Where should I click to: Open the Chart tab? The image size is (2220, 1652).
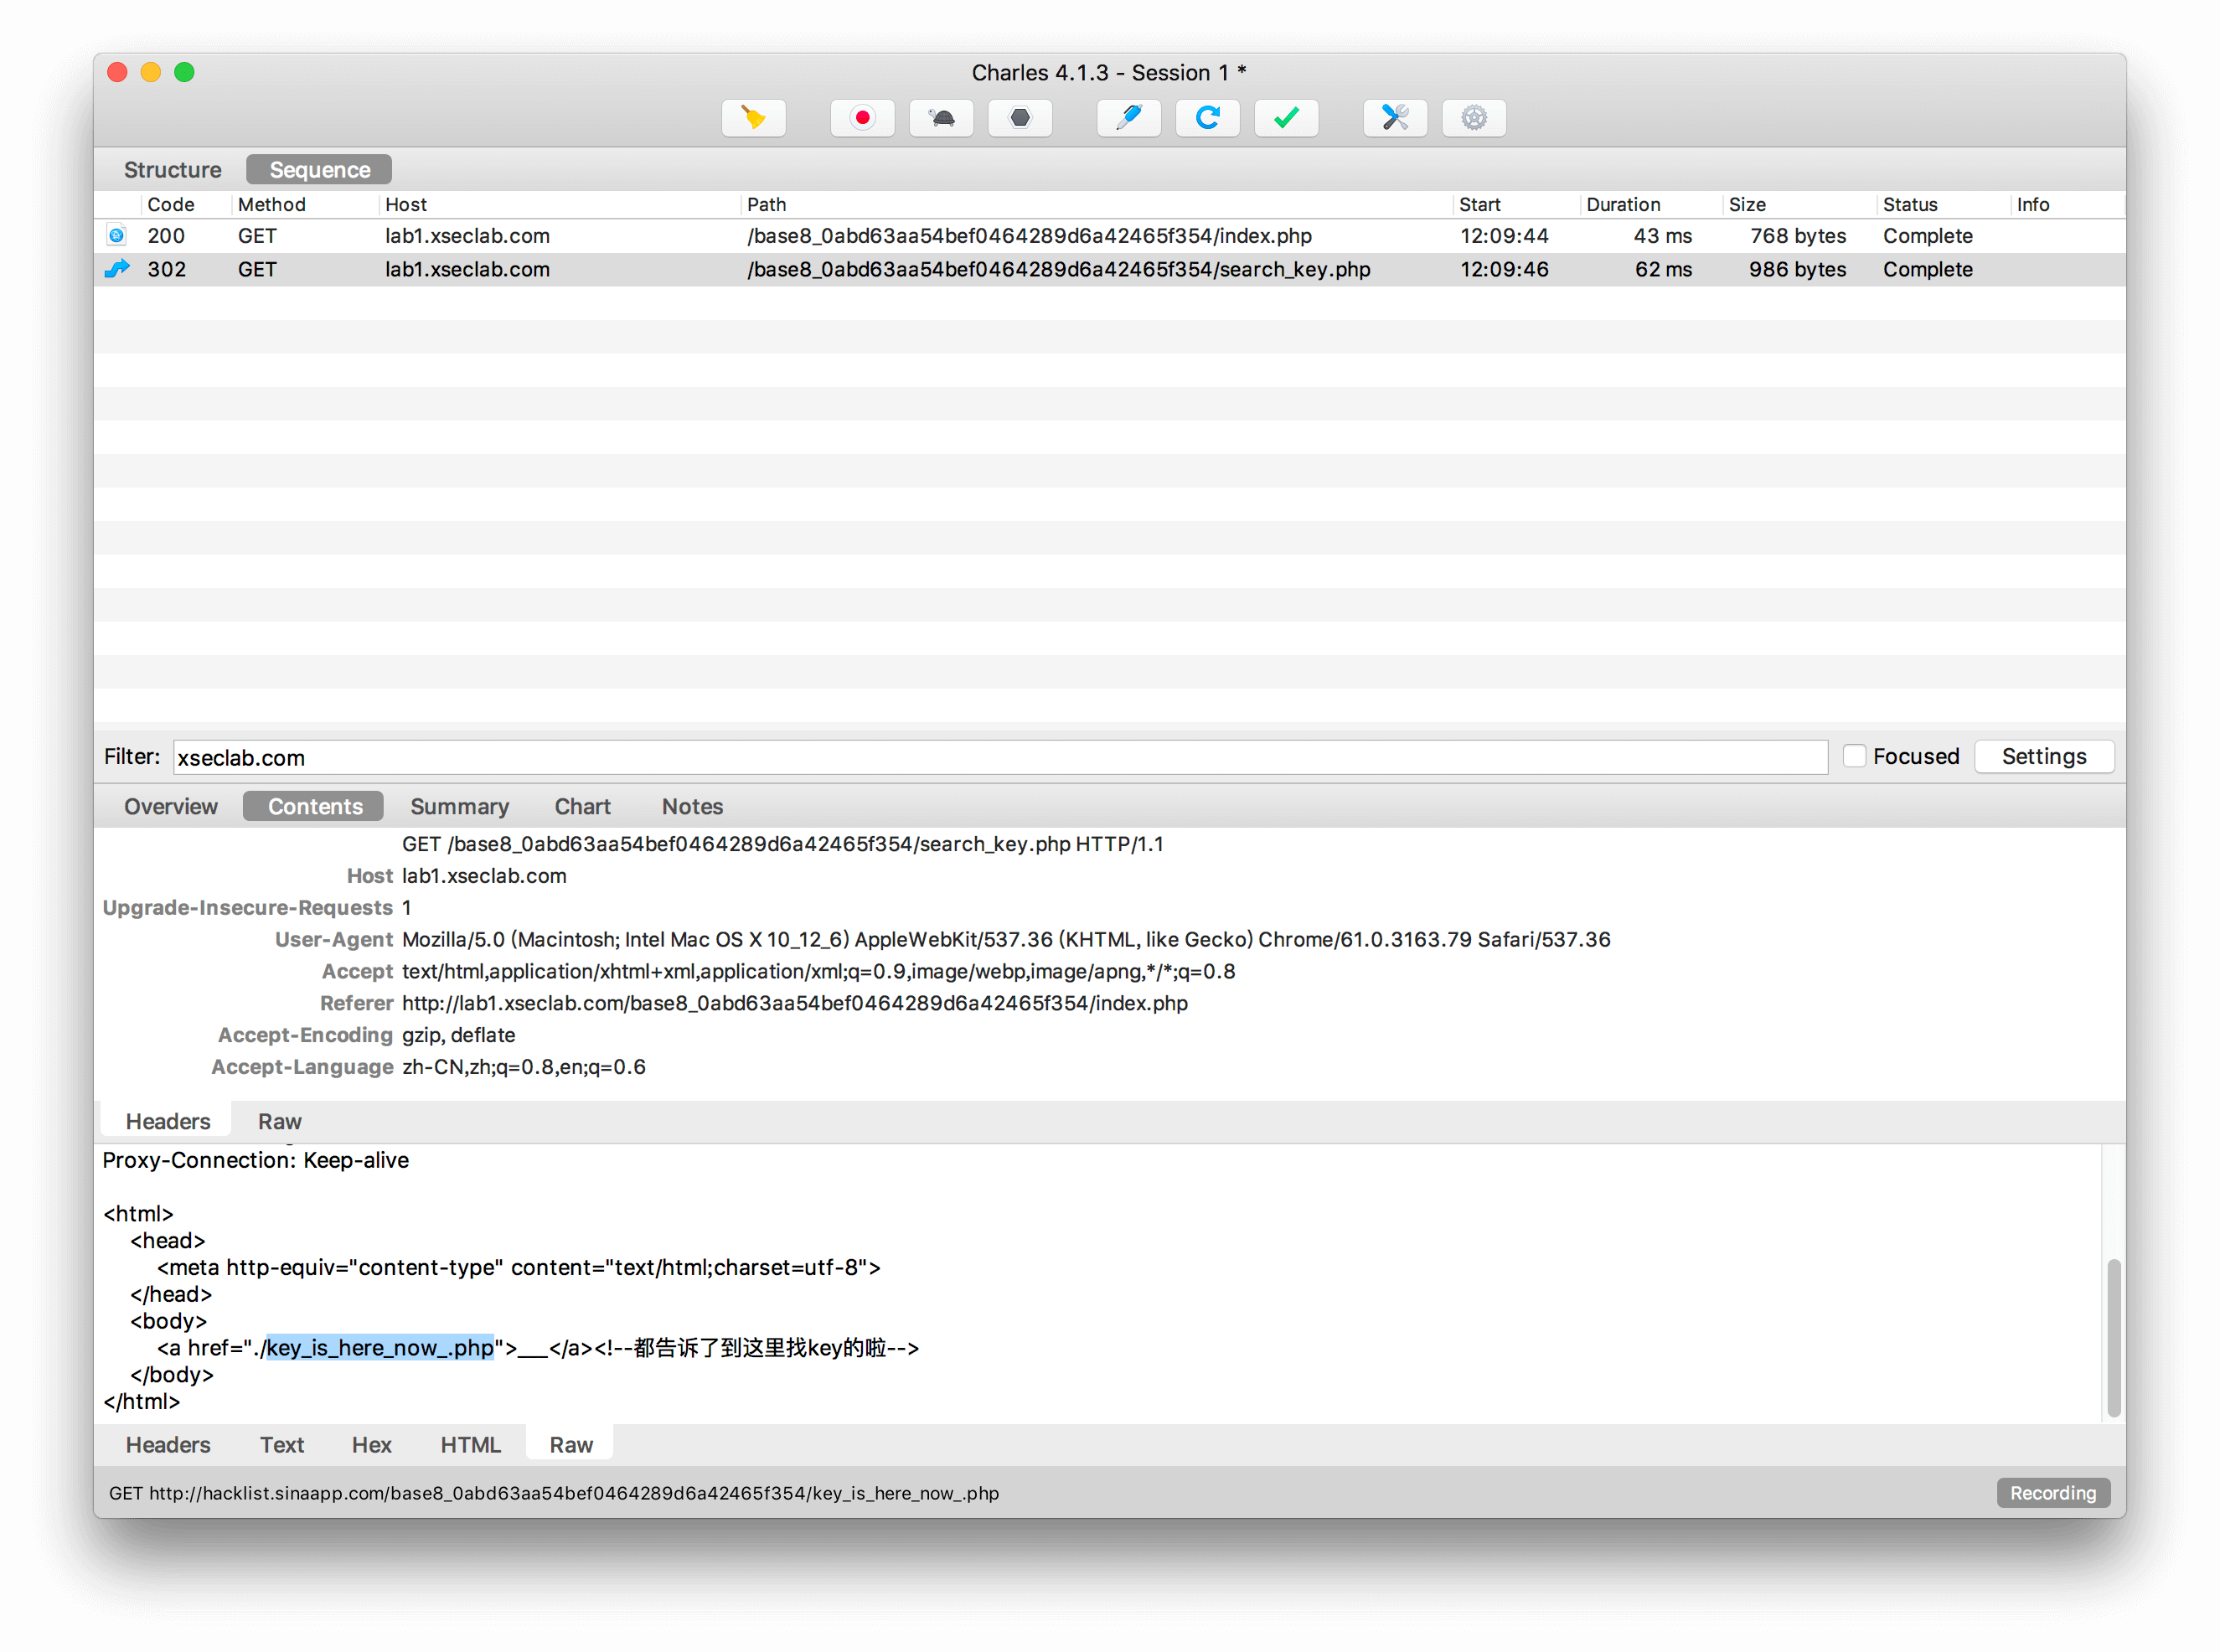pyautogui.click(x=583, y=807)
